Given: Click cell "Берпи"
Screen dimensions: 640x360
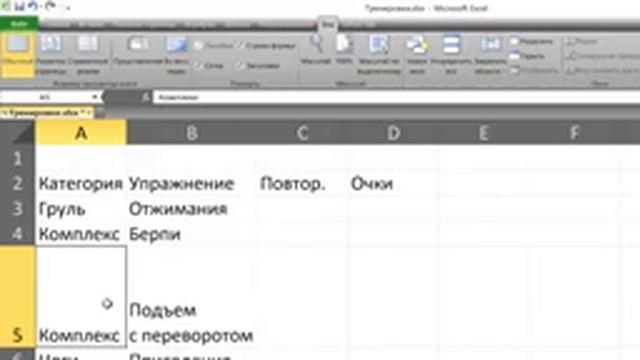Looking at the screenshot, I should [x=191, y=234].
